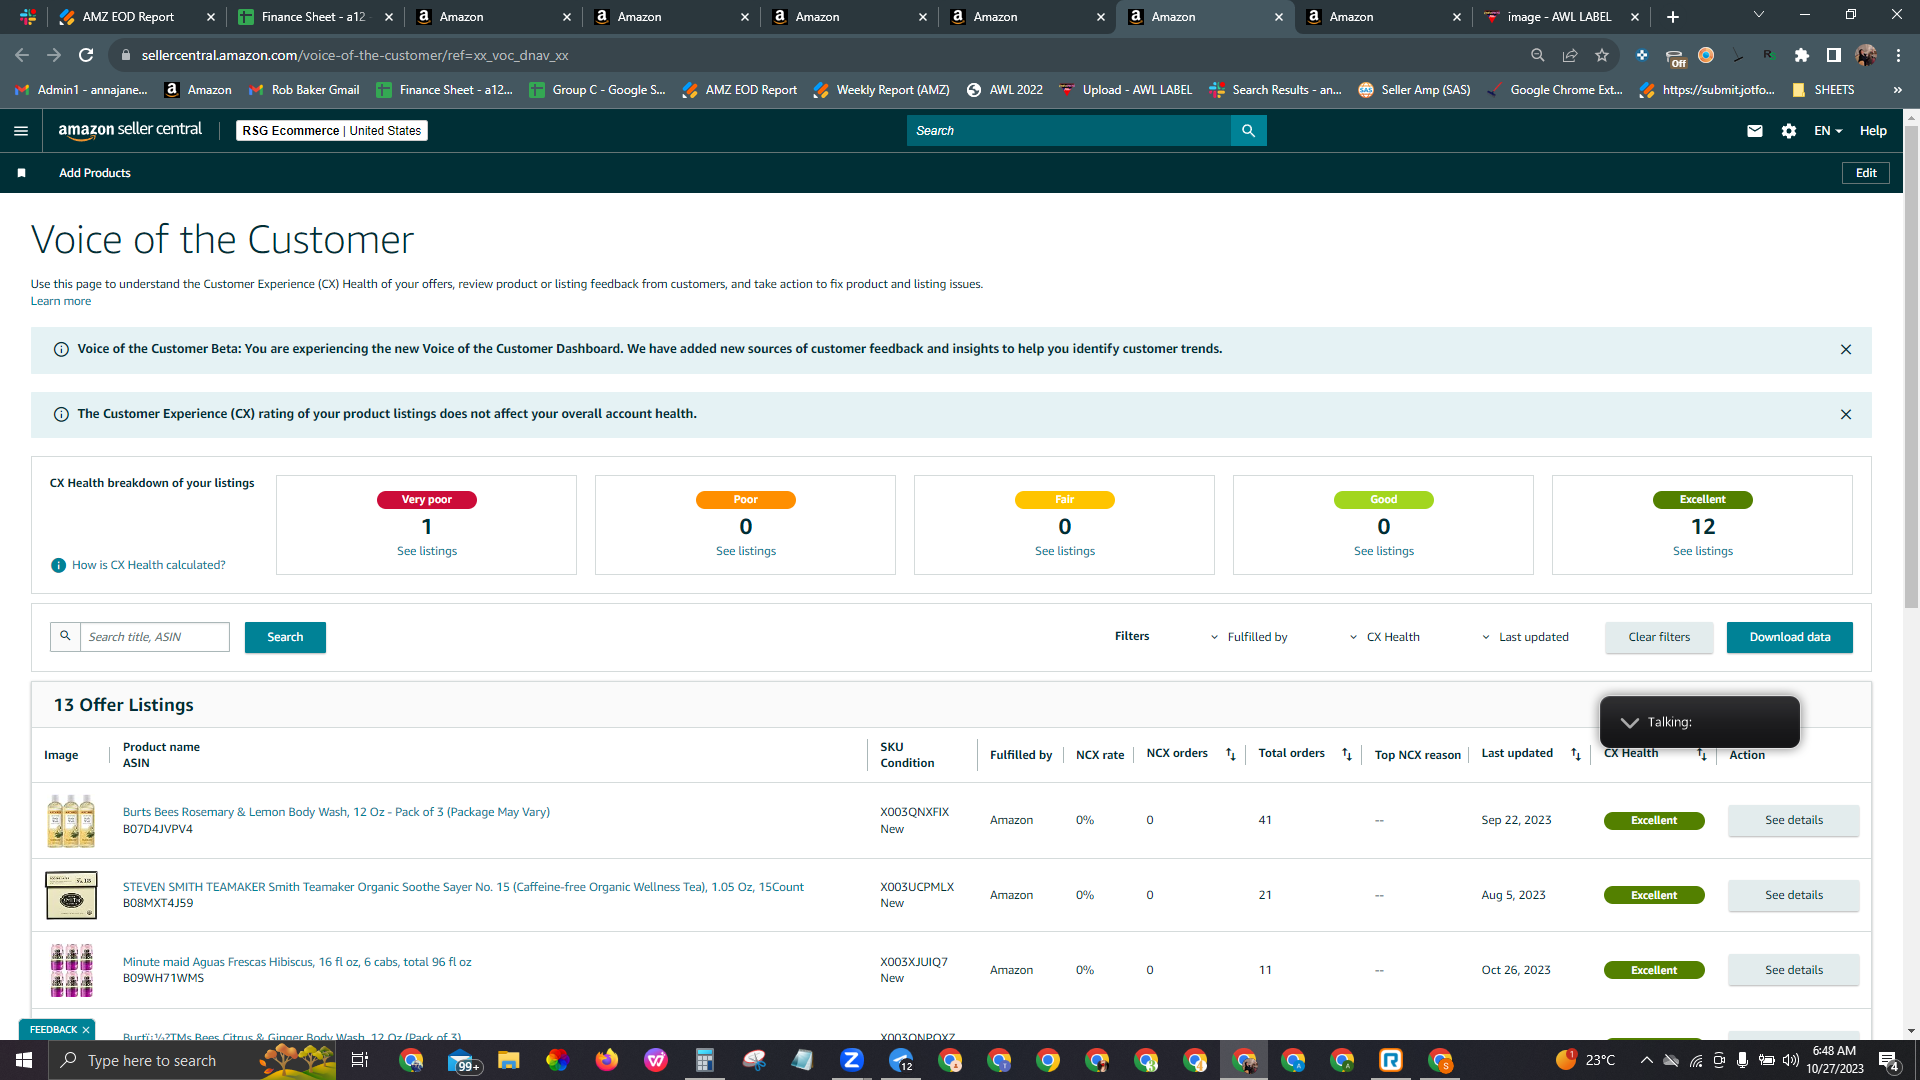The height and width of the screenshot is (1080, 1920).
Task: Click the Edit button in the favorites bar
Action: [1866, 173]
